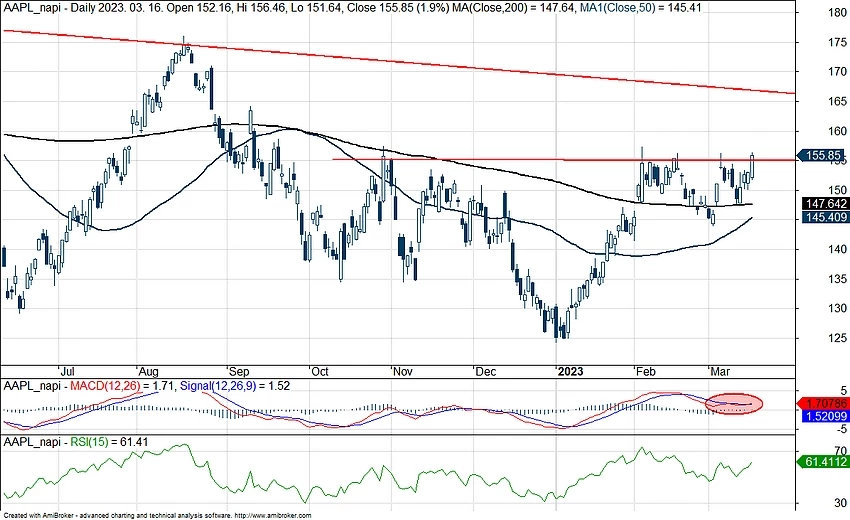The height and width of the screenshot is (520, 850).
Task: Click the 135 price axis label
Action: (838, 279)
